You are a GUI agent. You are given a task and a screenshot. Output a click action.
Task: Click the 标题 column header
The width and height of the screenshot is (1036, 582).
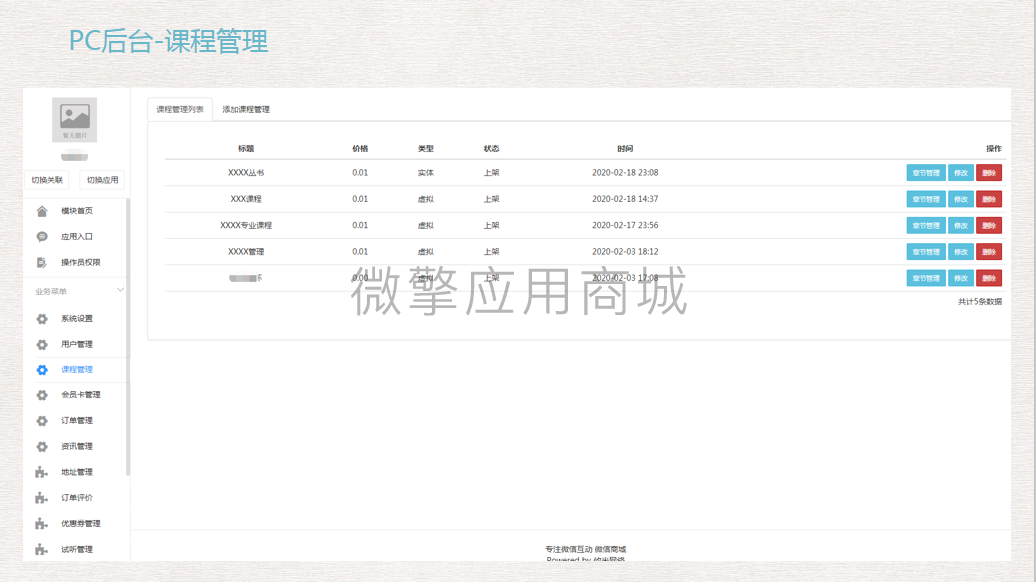[x=246, y=149]
